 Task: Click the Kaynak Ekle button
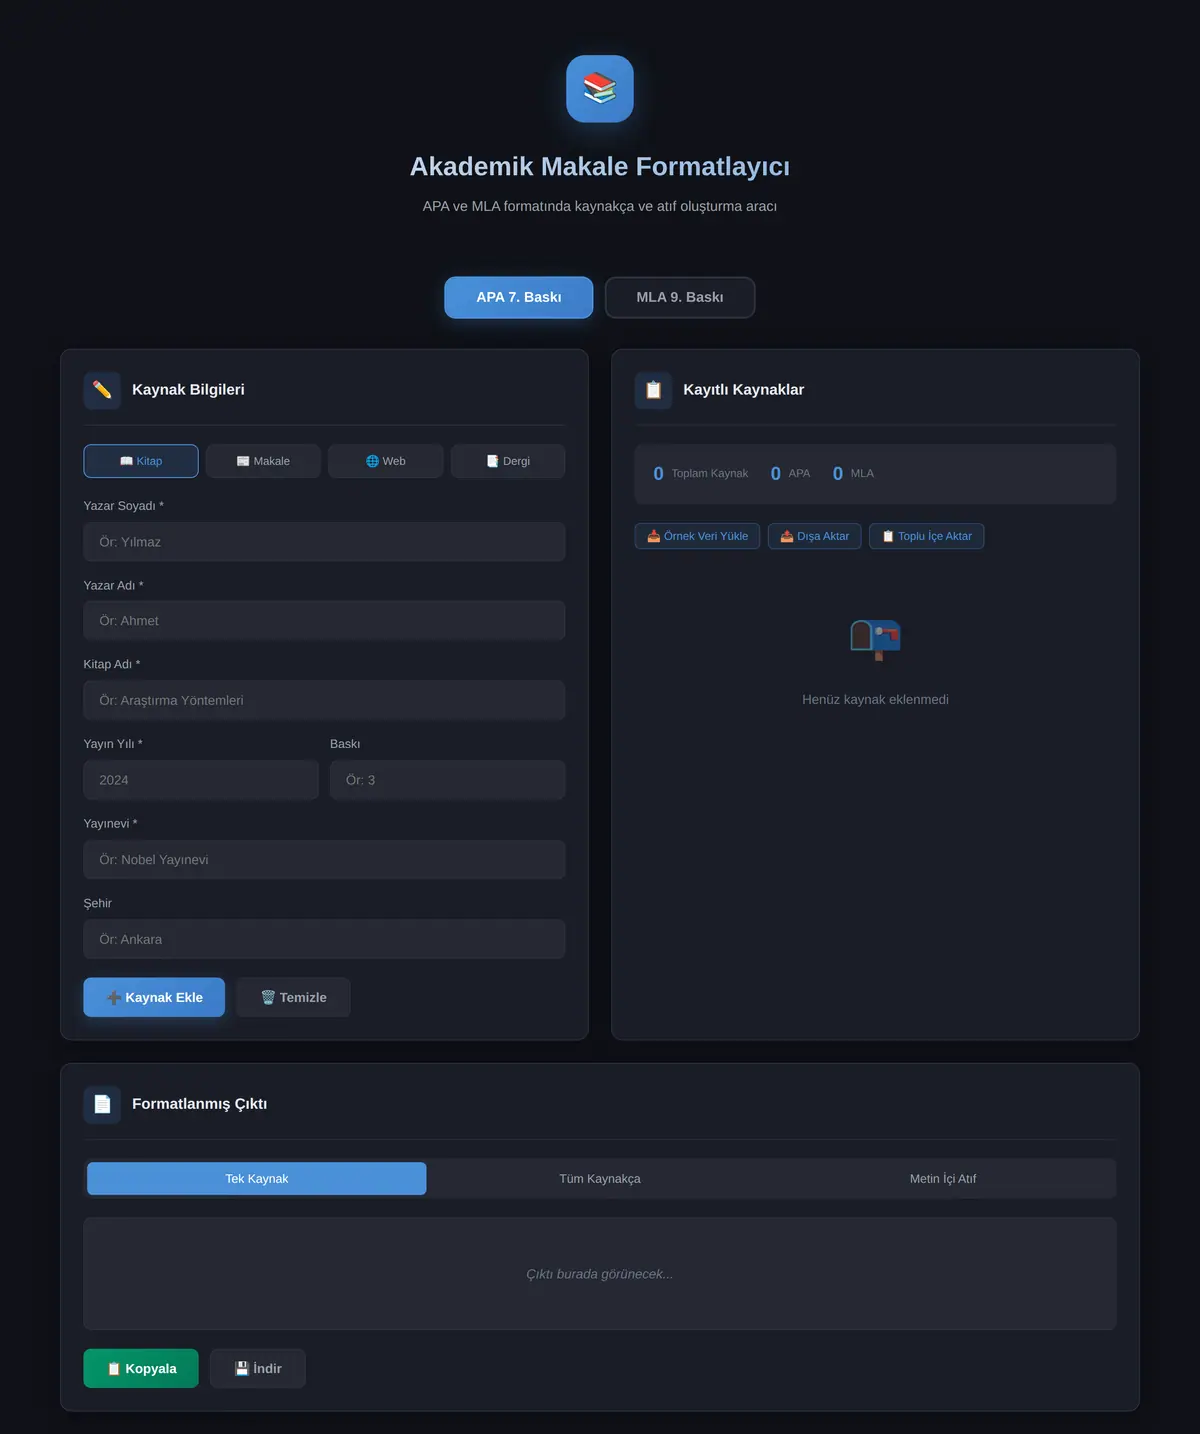154,998
